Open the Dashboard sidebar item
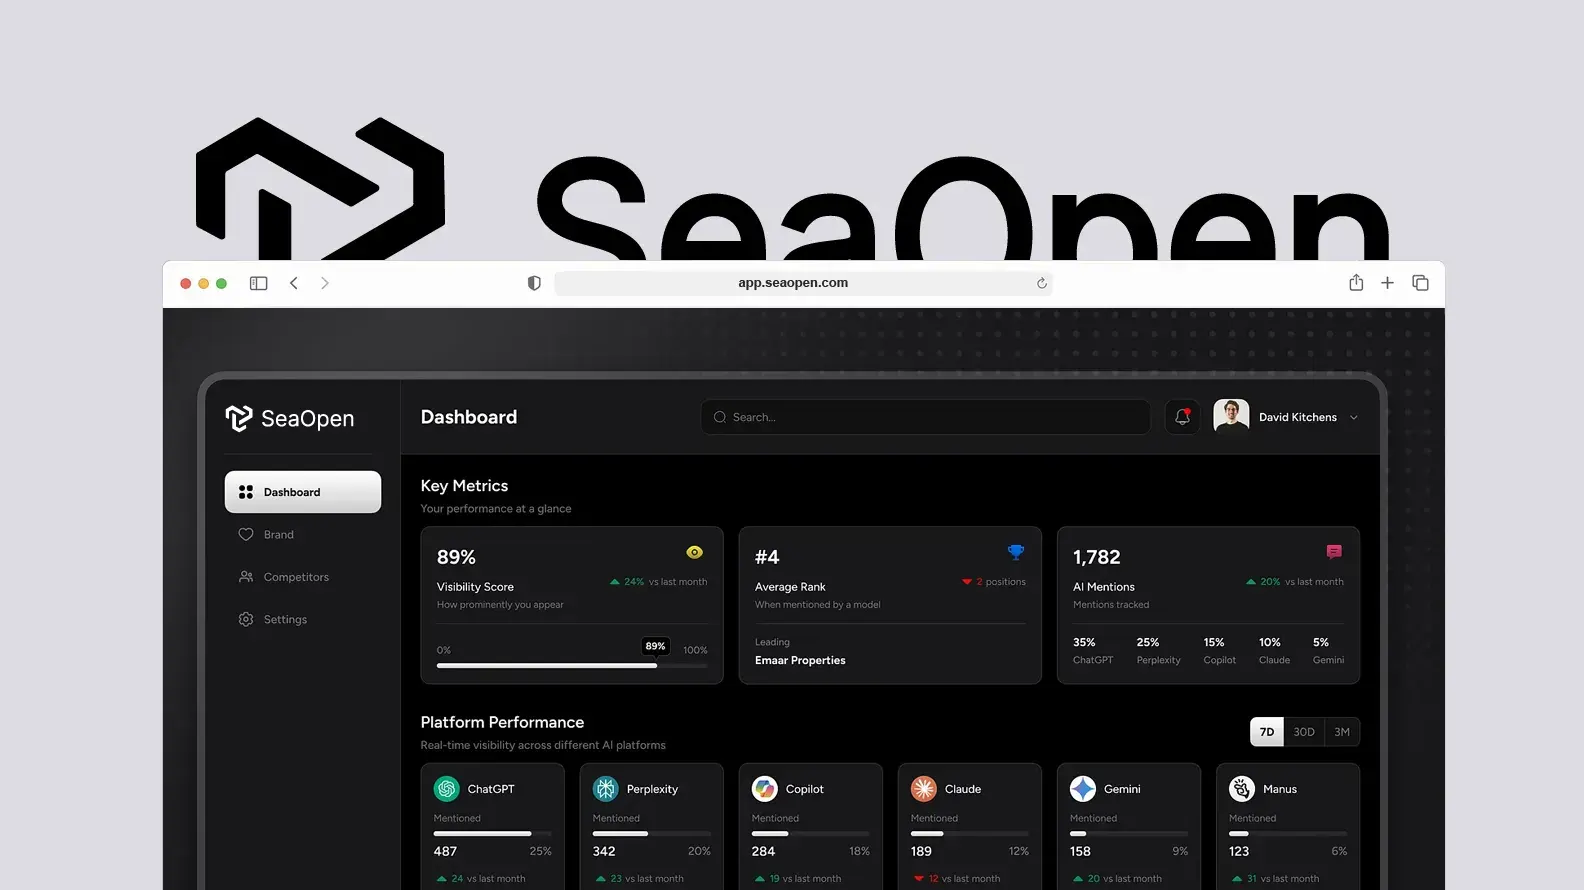 (x=303, y=492)
